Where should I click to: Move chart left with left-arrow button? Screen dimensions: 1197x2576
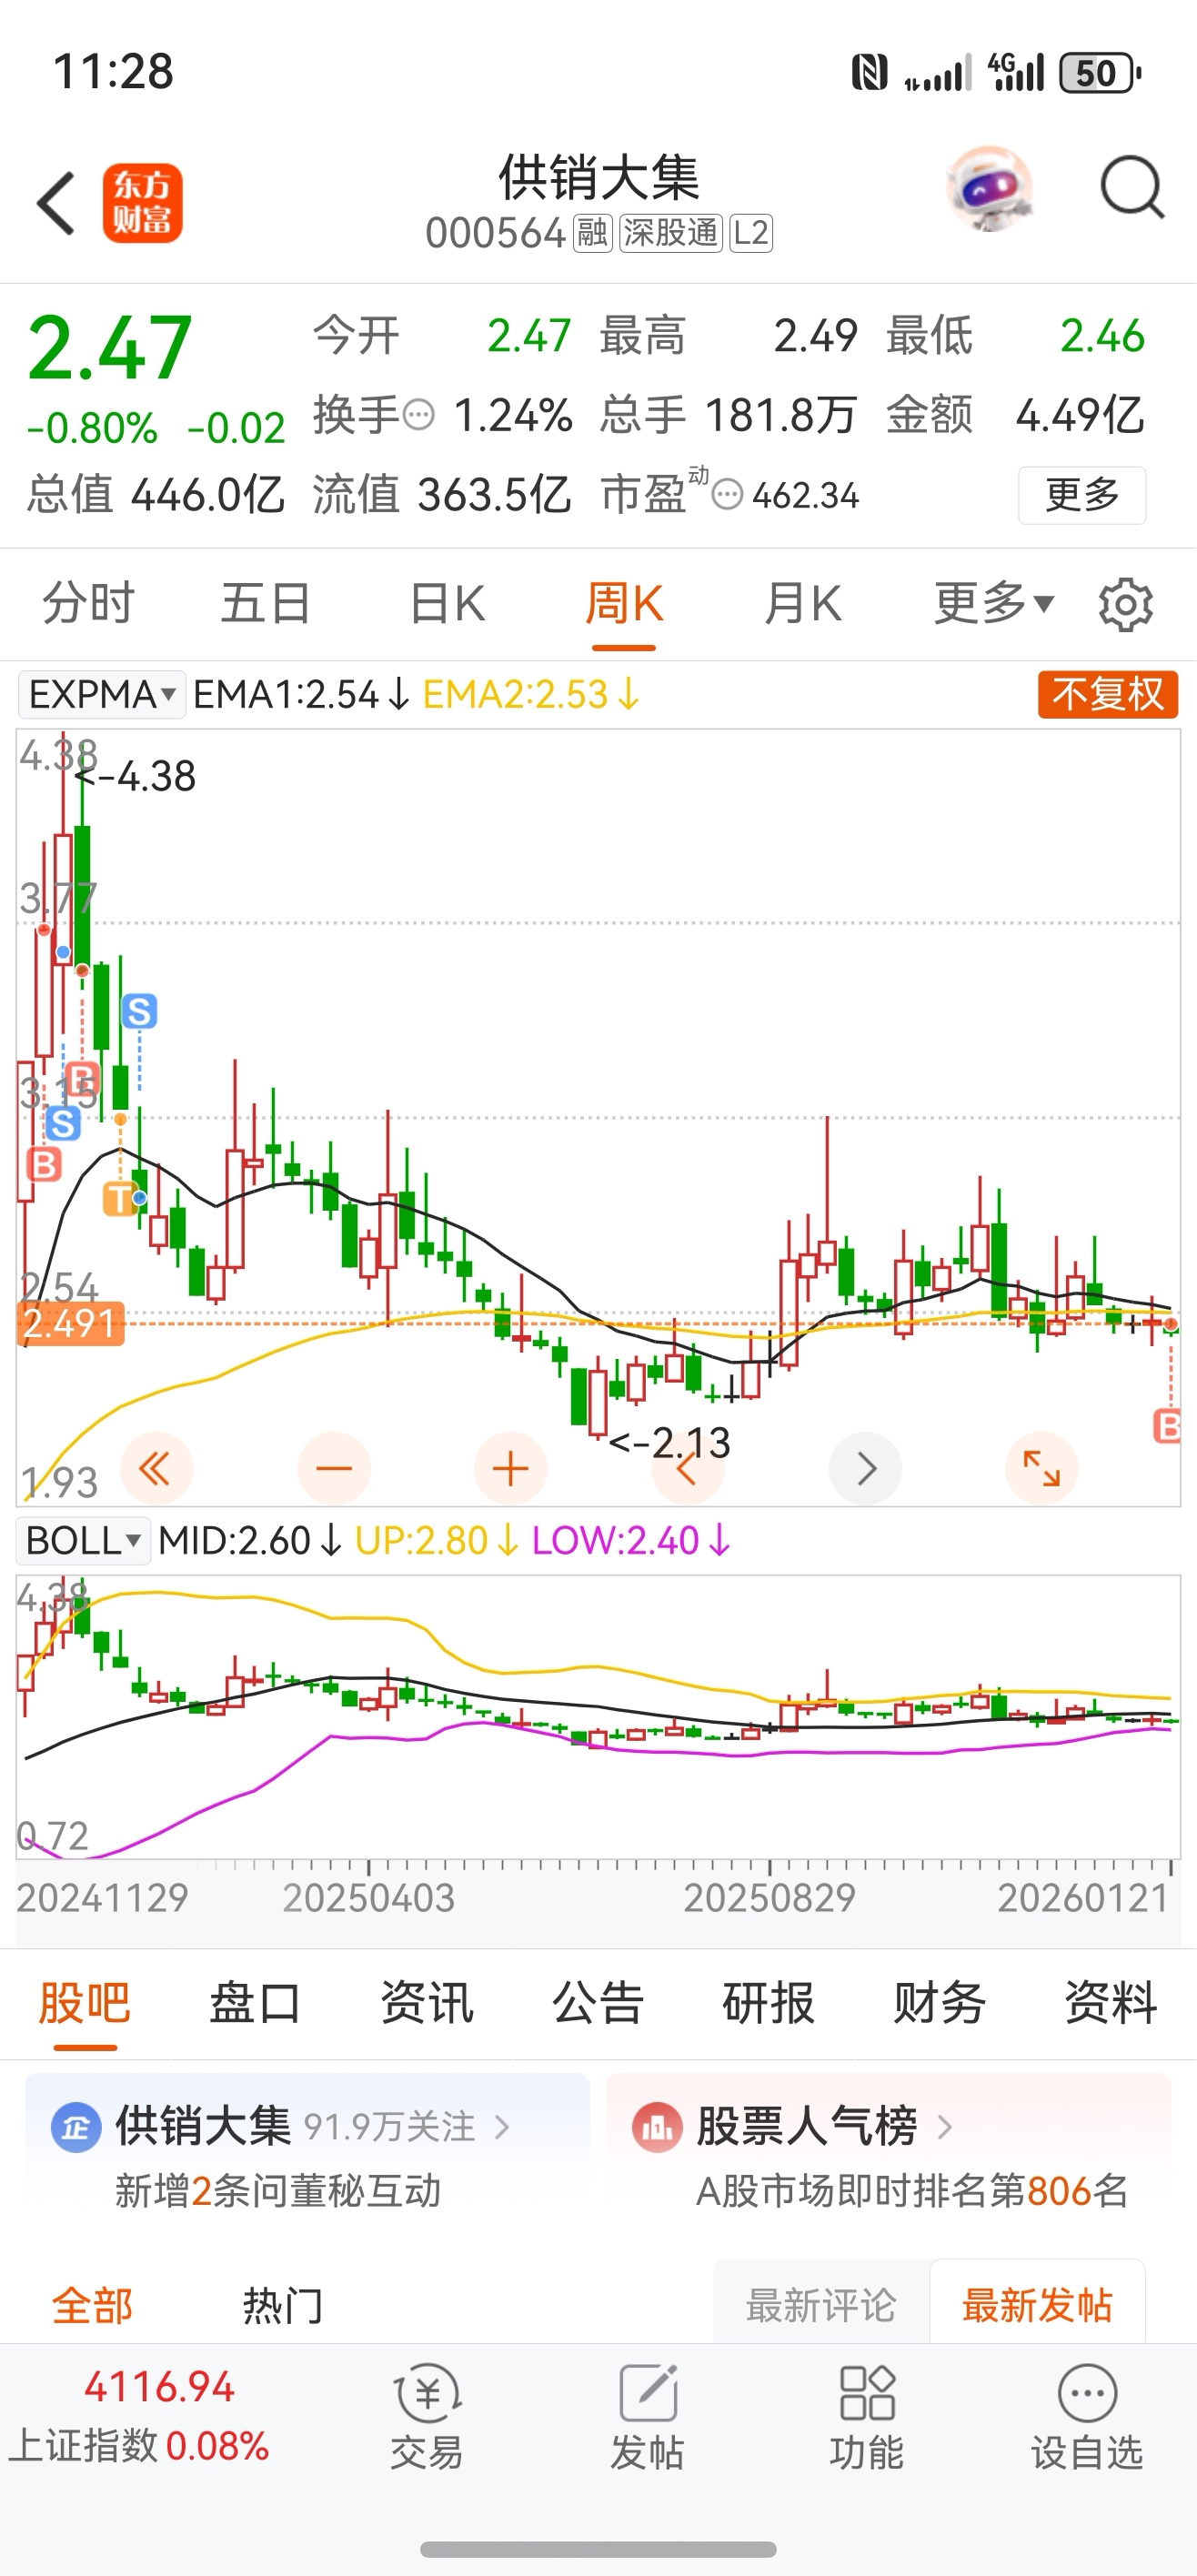click(x=687, y=1469)
